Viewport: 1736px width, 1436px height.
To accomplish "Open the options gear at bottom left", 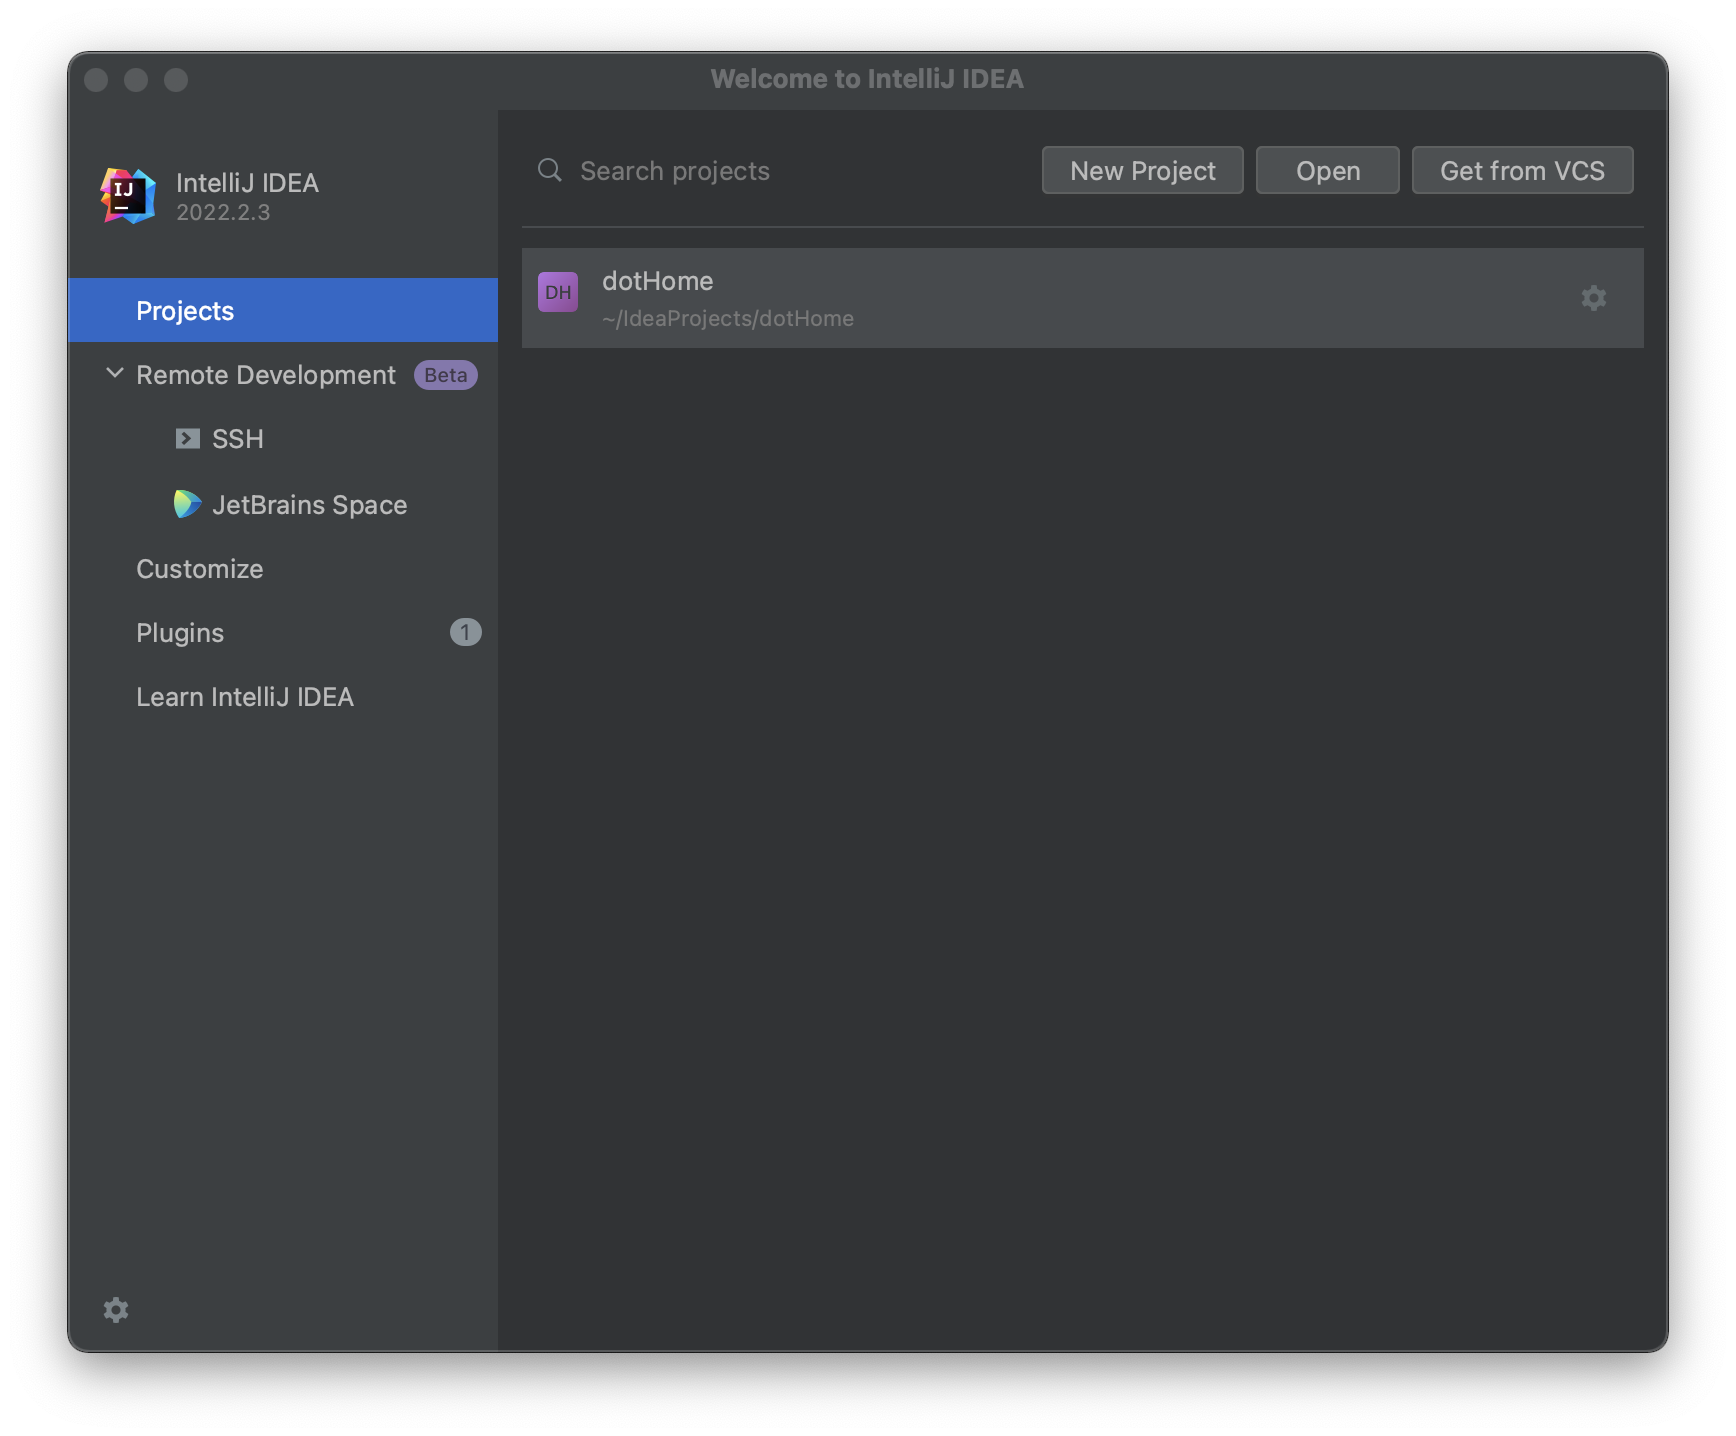I will (x=116, y=1310).
